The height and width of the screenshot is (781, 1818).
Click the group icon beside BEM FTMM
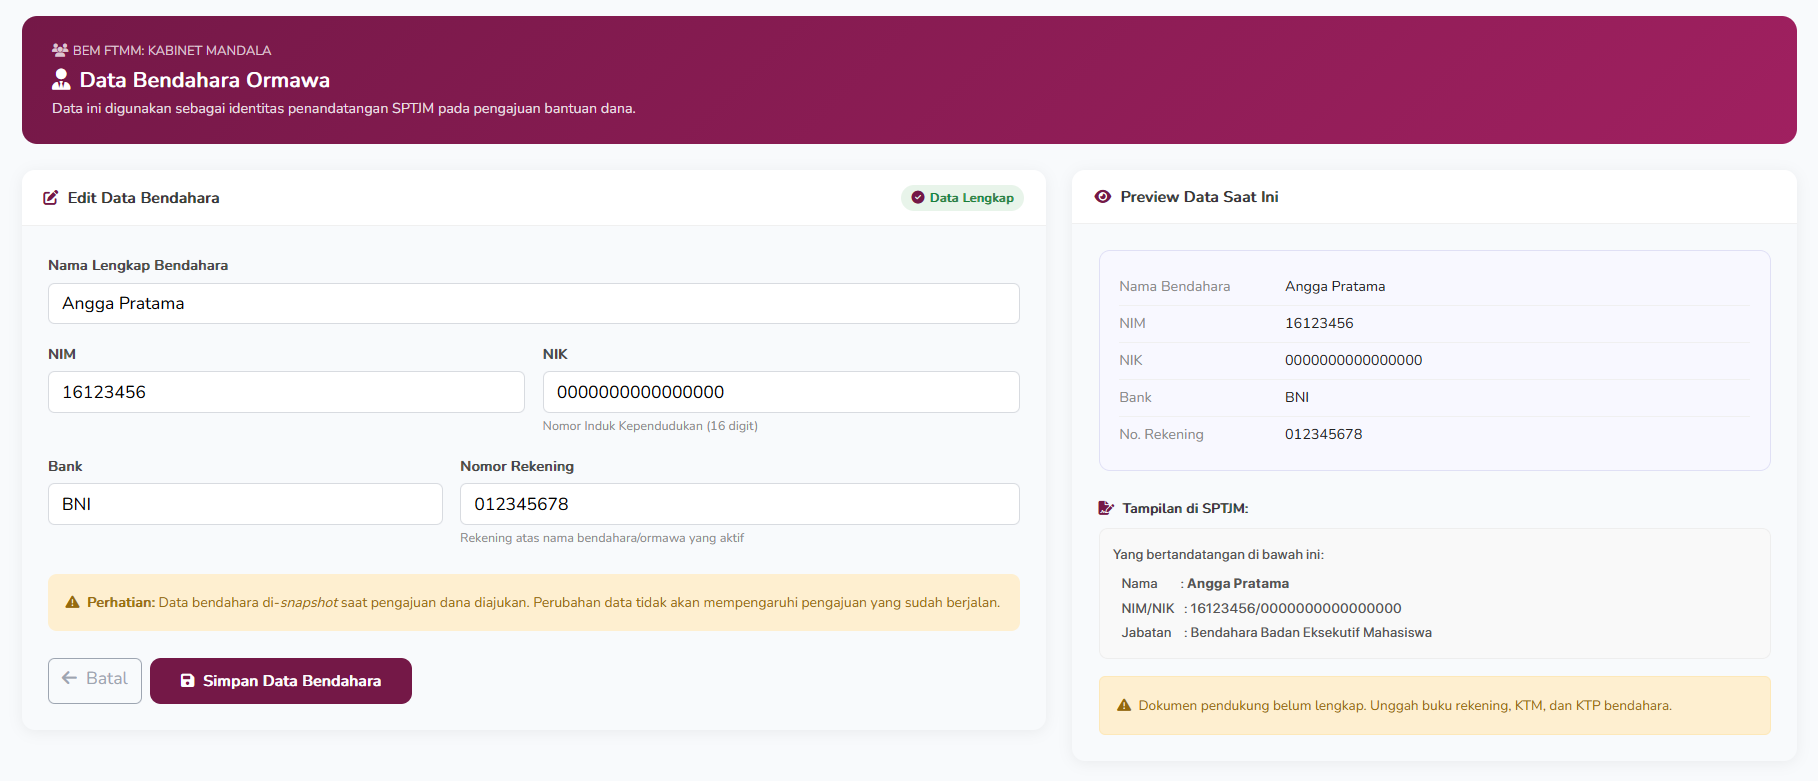click(60, 50)
